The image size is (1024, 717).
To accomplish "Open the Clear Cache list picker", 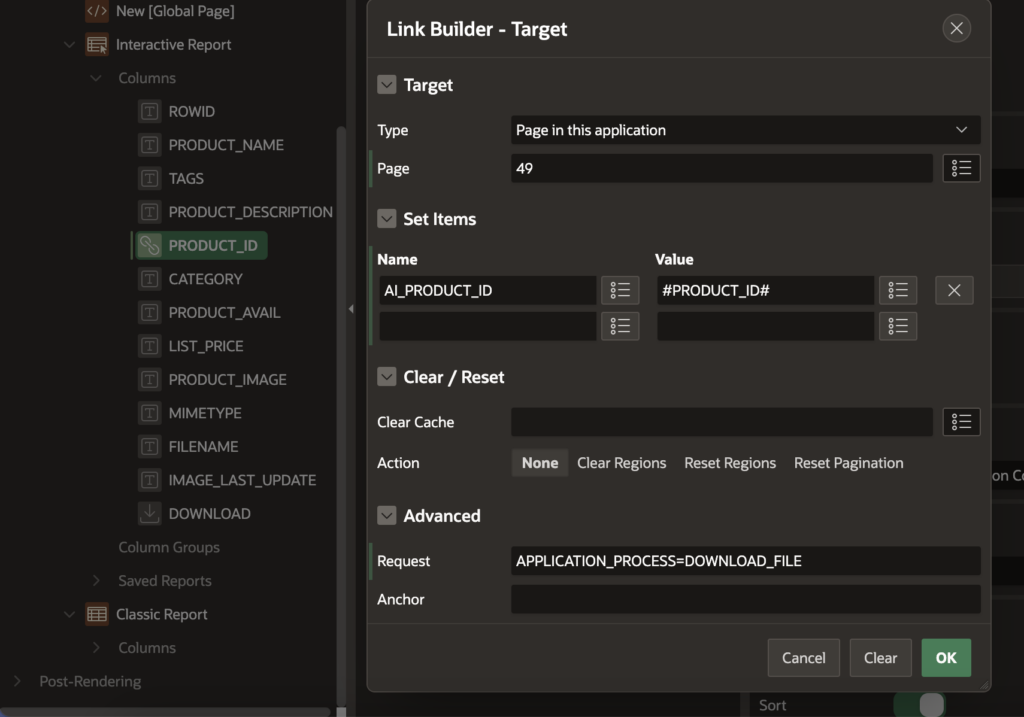I will pyautogui.click(x=961, y=422).
